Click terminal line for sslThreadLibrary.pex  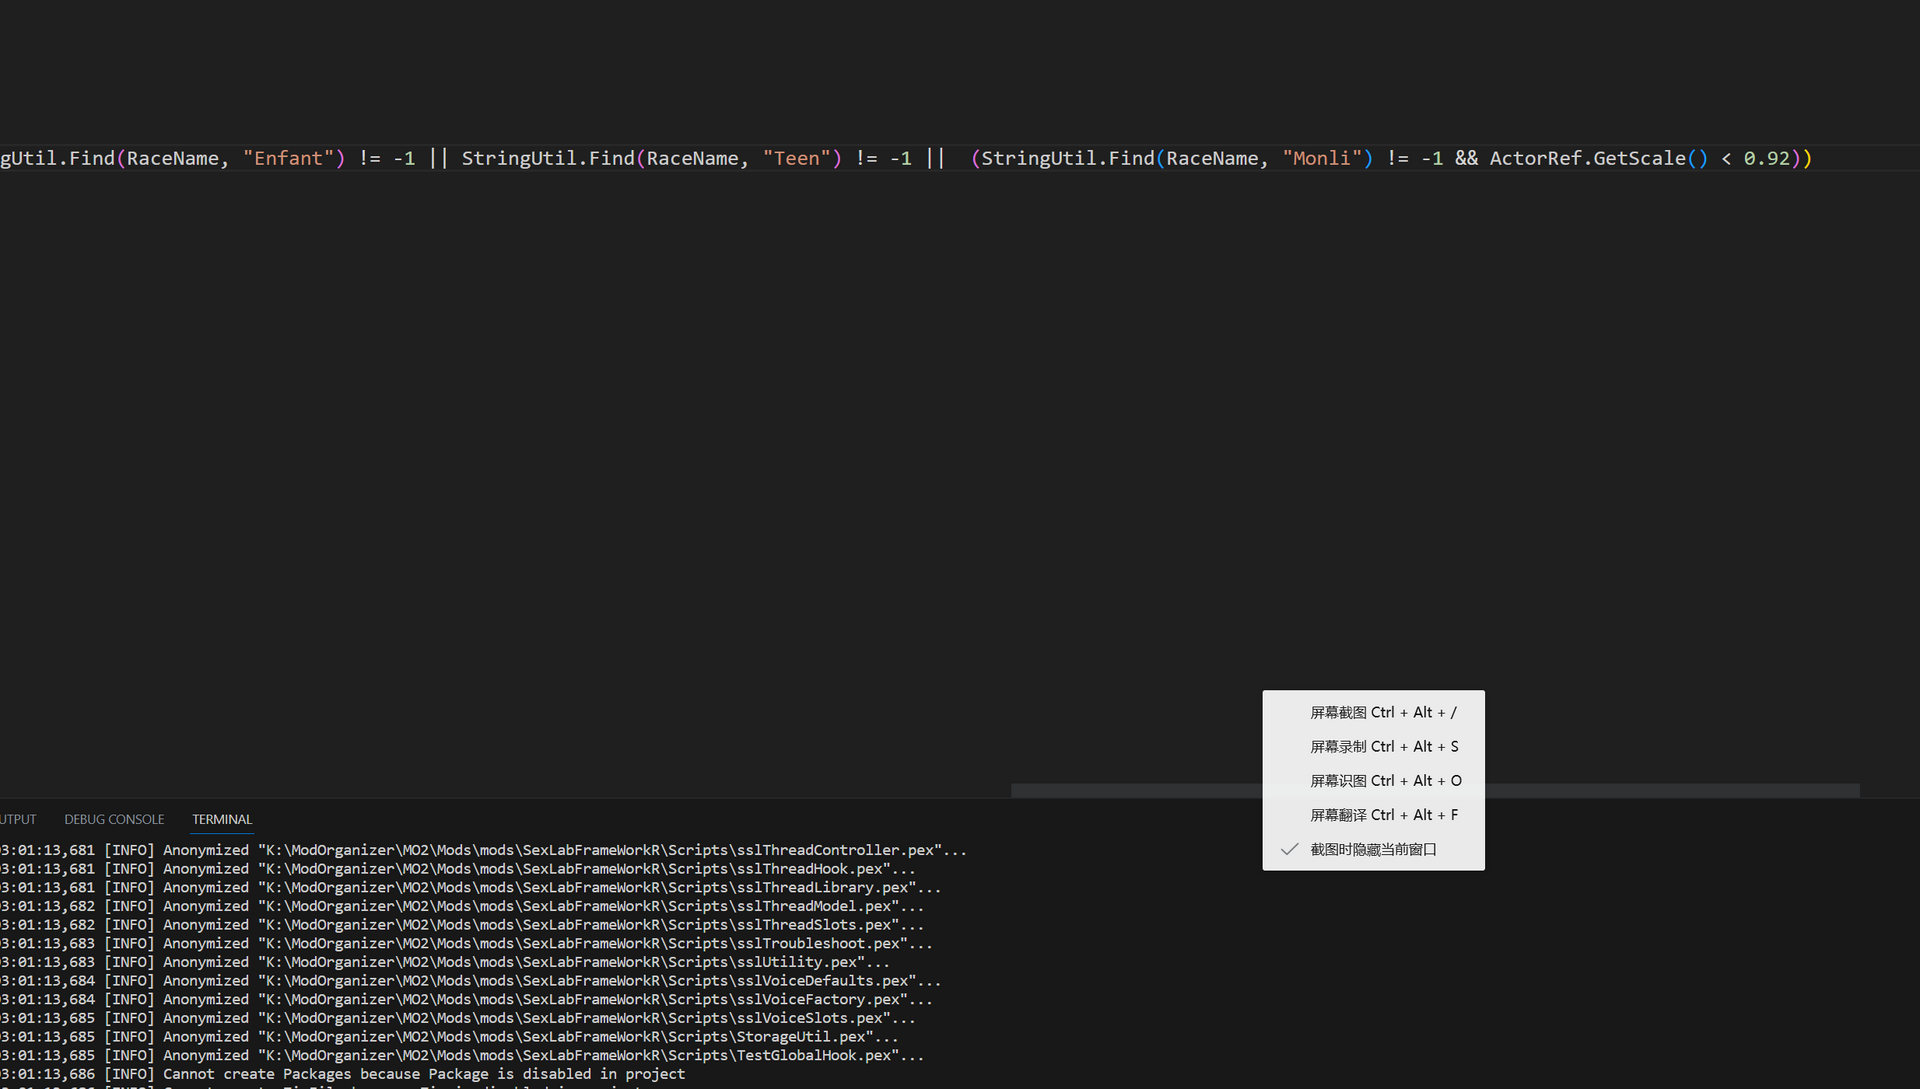[x=470, y=887]
